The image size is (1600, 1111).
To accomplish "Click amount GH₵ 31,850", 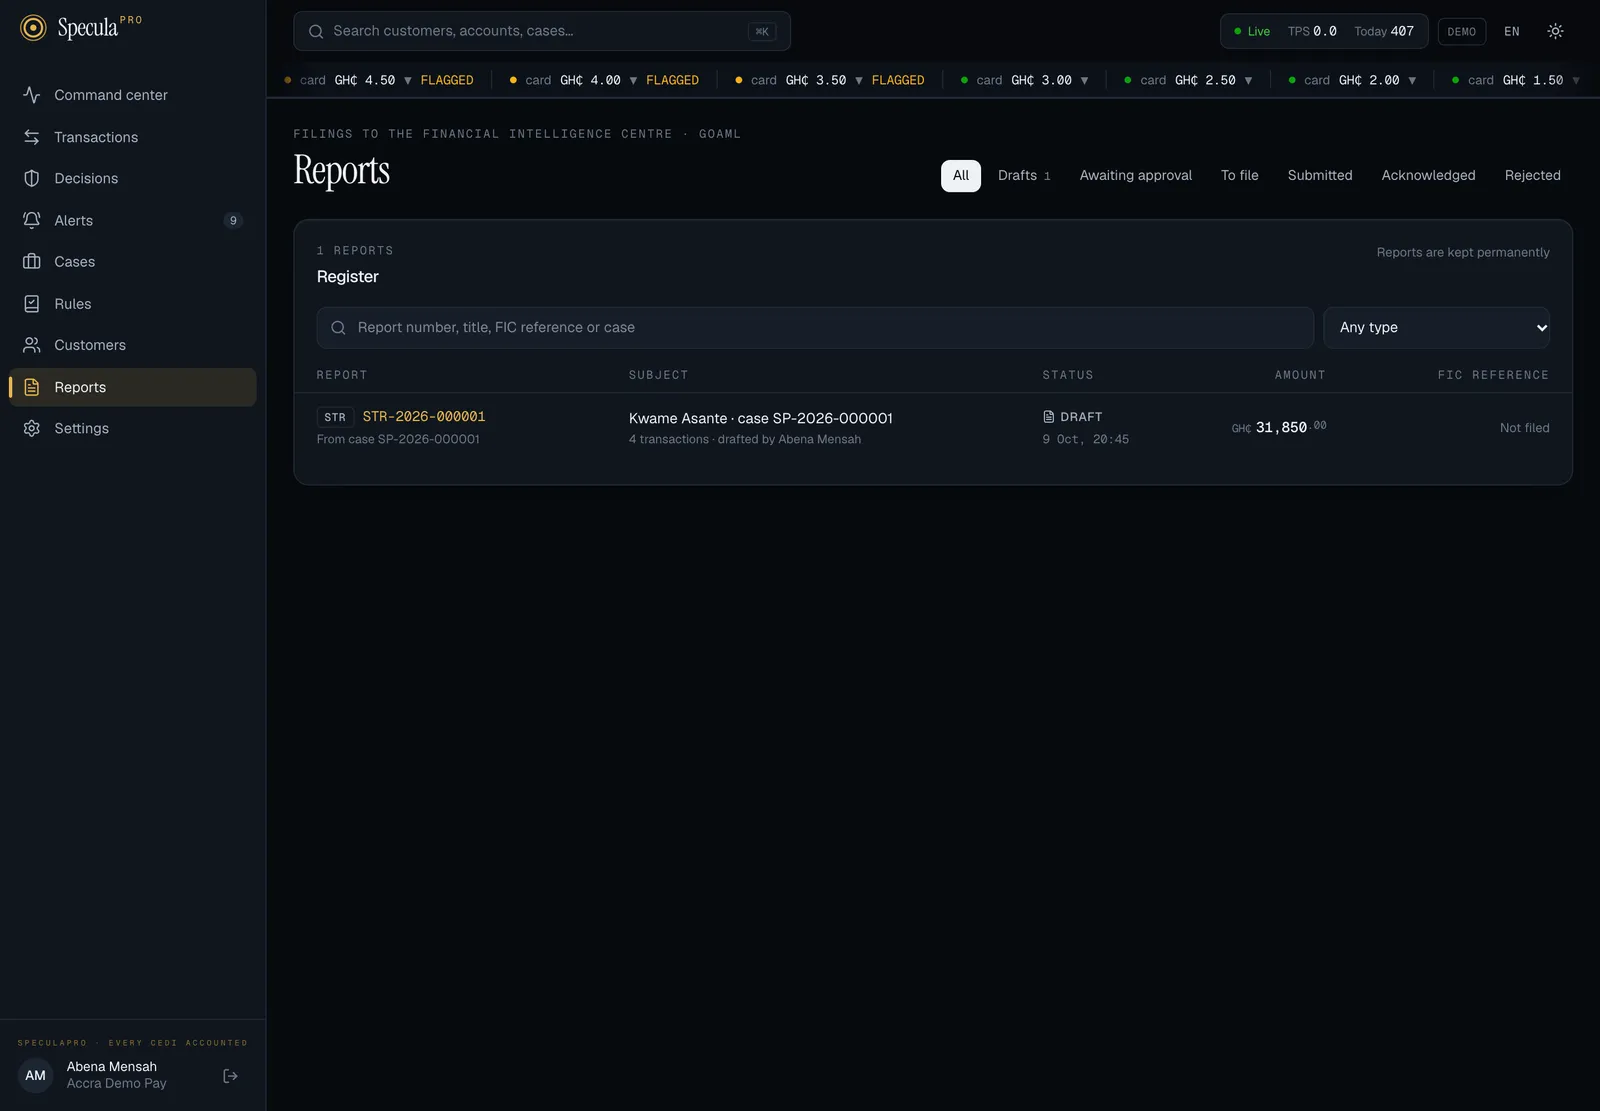I will point(1279,428).
